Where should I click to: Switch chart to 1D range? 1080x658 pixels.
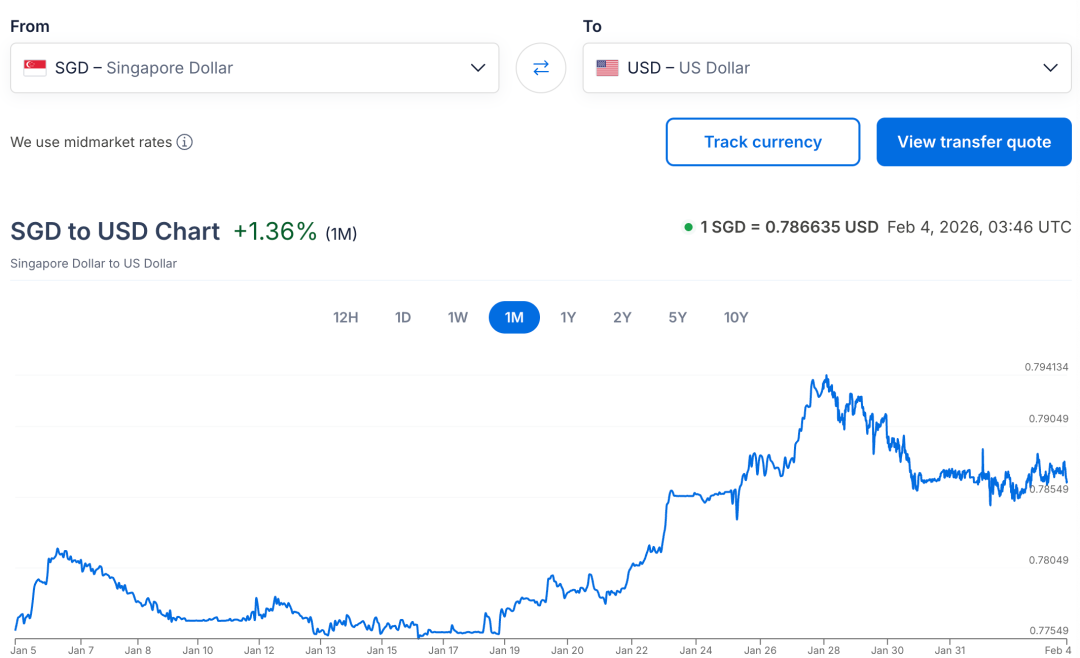[403, 318]
